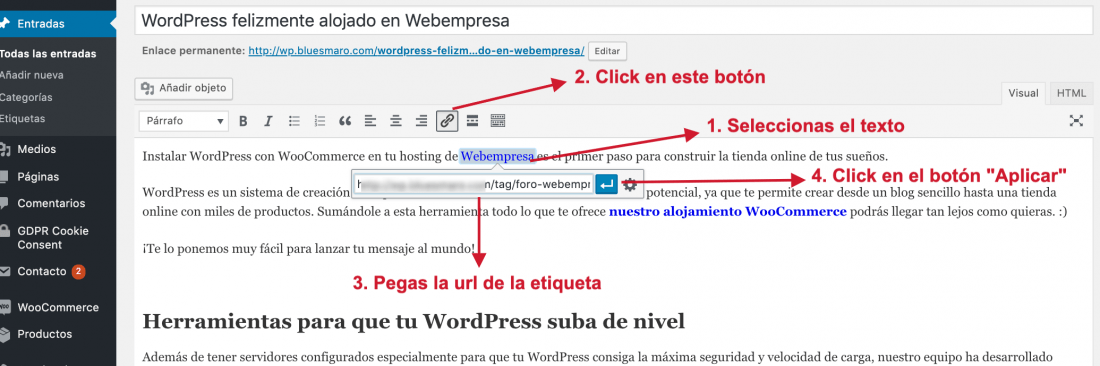
Task: Toggle bold formatting in editor toolbar
Action: tap(243, 121)
